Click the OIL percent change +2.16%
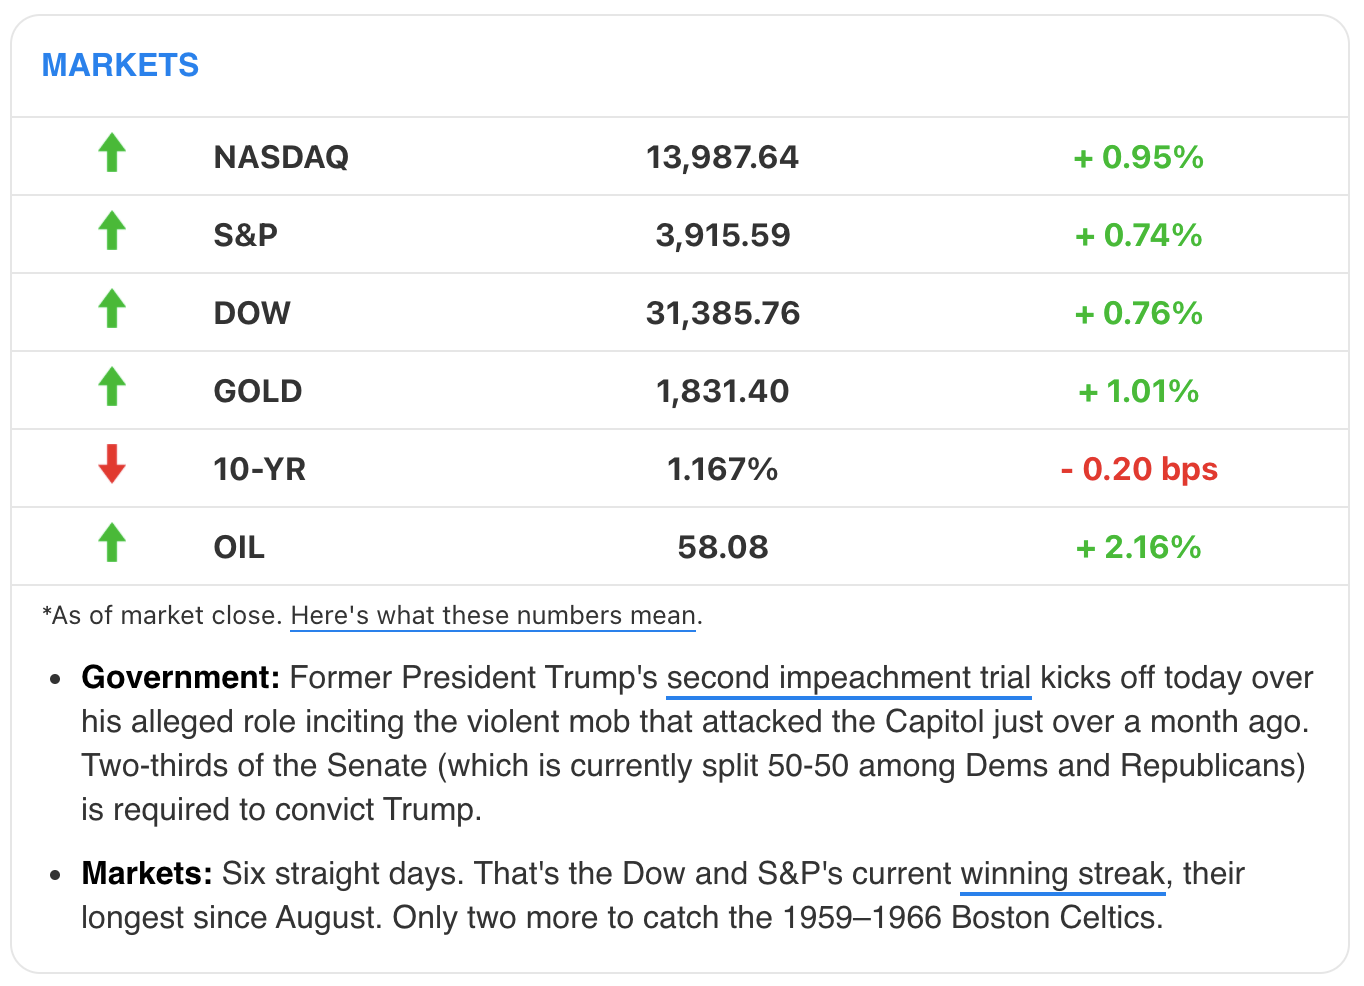The height and width of the screenshot is (986, 1364). pos(1138,548)
